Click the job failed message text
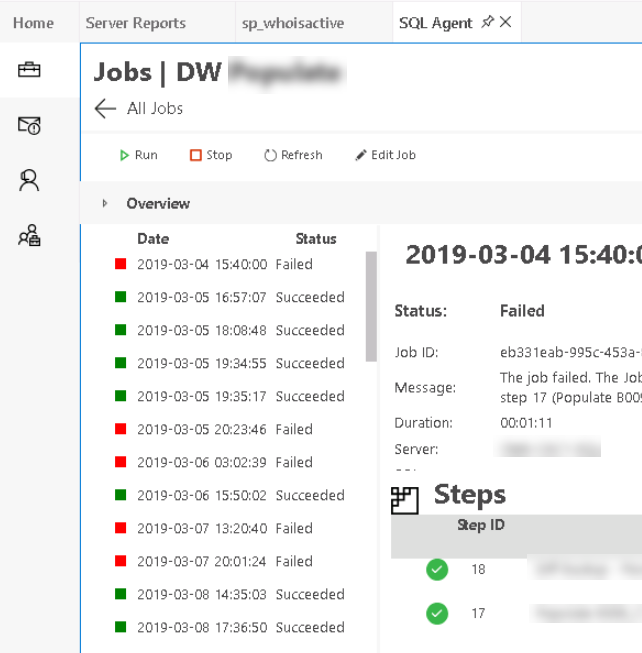 [571, 387]
